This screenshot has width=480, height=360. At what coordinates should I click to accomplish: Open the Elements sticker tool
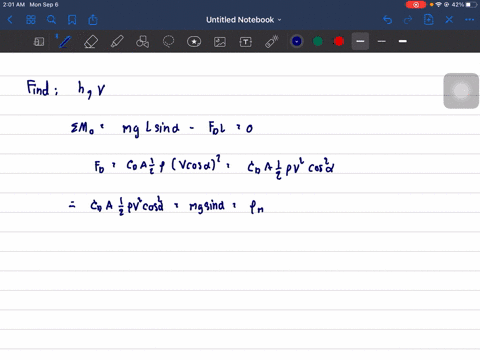194,42
